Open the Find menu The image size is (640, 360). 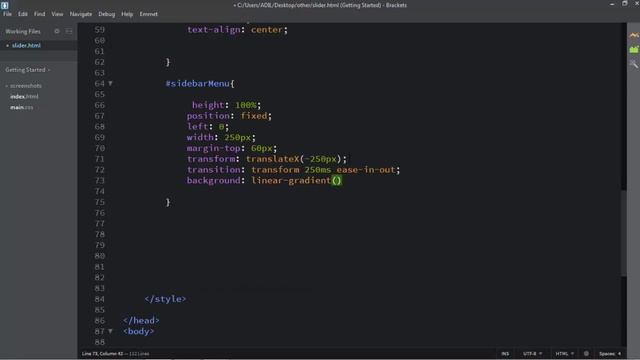(x=40, y=14)
